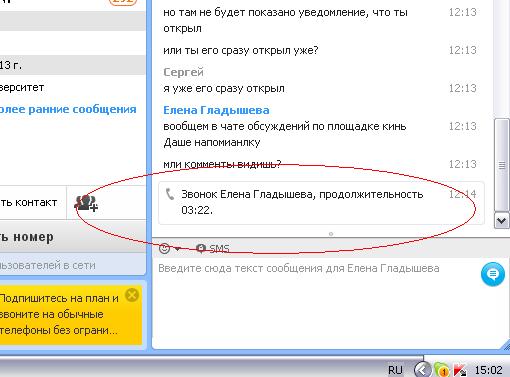Click the '13 г.' date row
This screenshot has width=510, height=377.
click(72, 65)
